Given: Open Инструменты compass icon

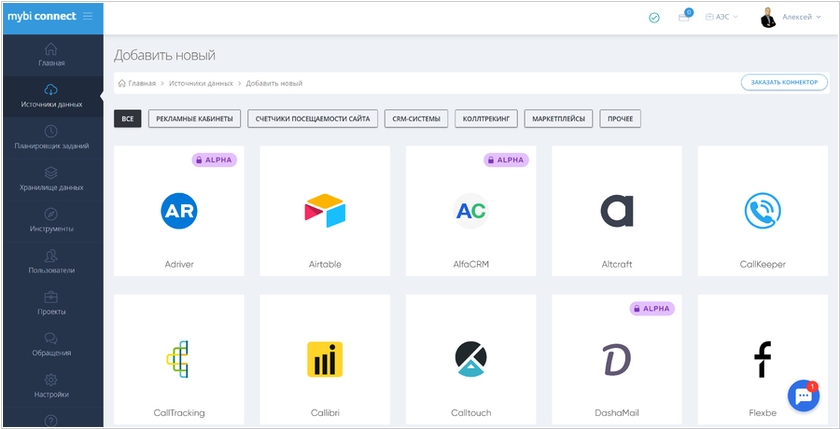Looking at the screenshot, I should pyautogui.click(x=51, y=214).
